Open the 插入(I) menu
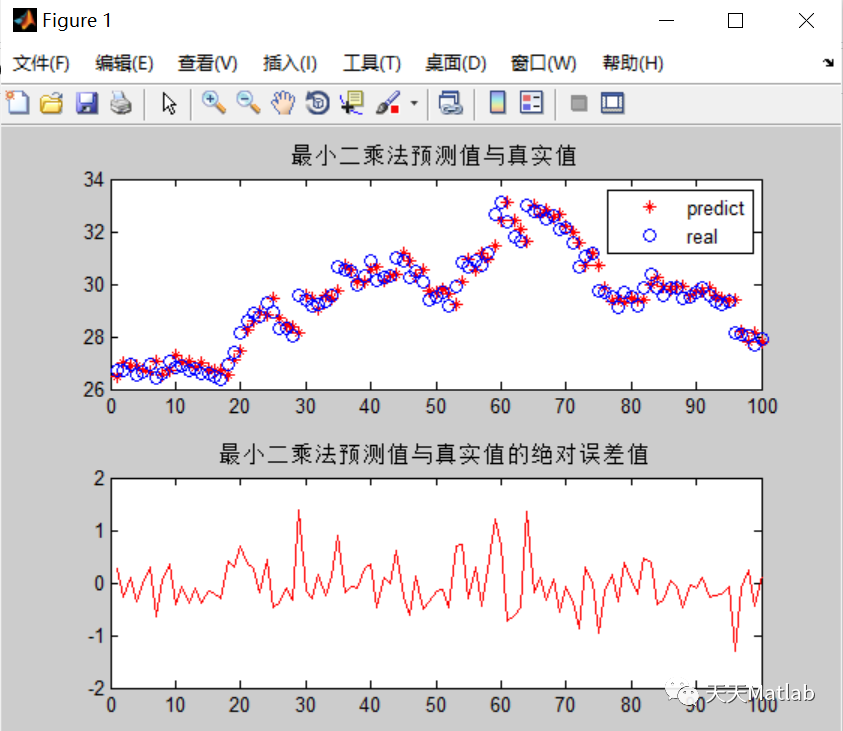This screenshot has height=731, width=843. [290, 63]
